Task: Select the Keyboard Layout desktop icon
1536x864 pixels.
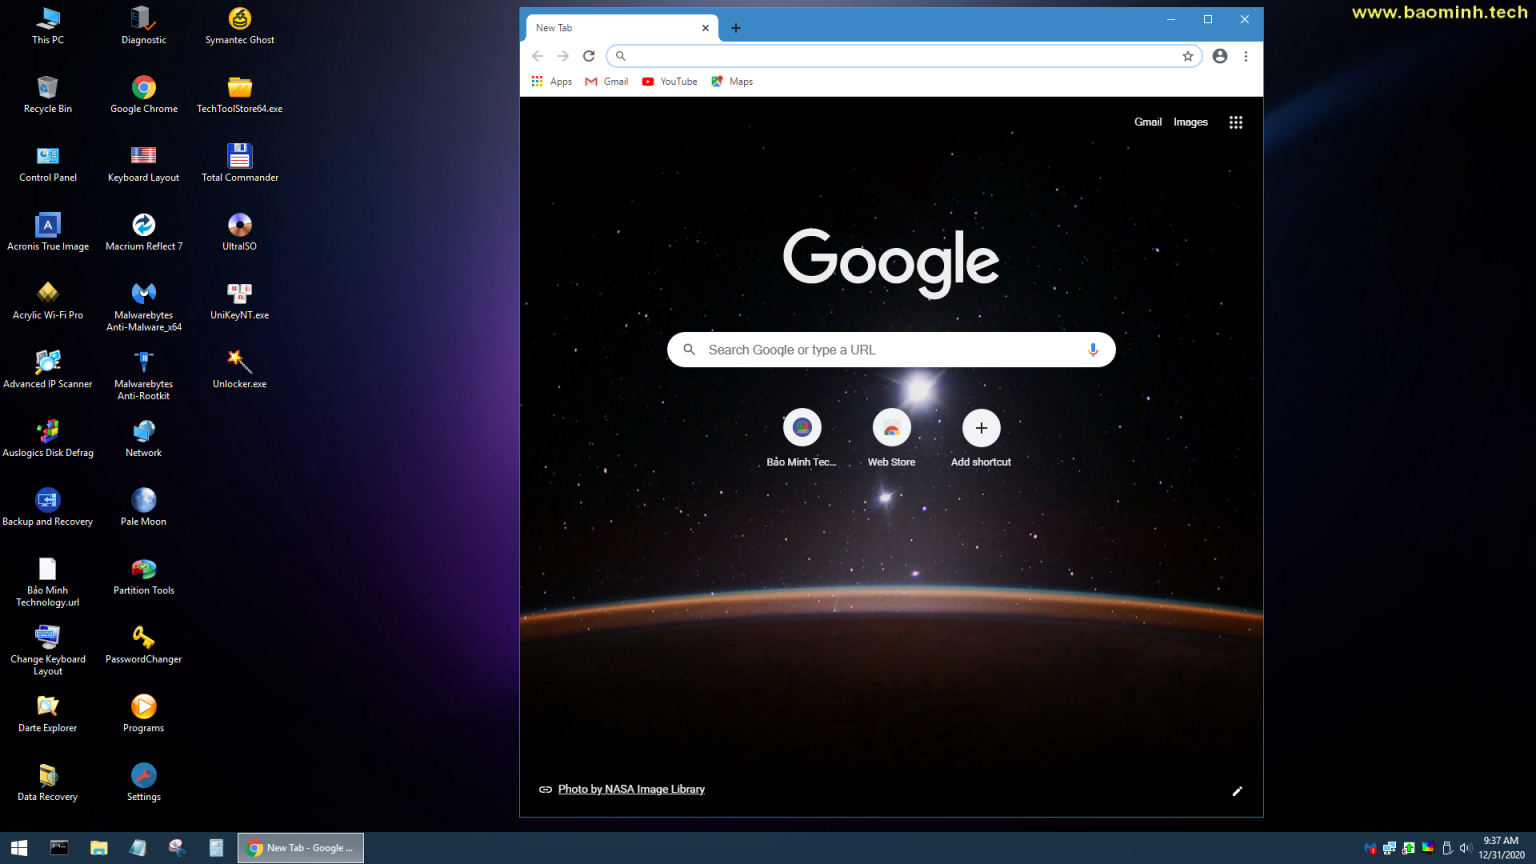Action: tap(144, 164)
